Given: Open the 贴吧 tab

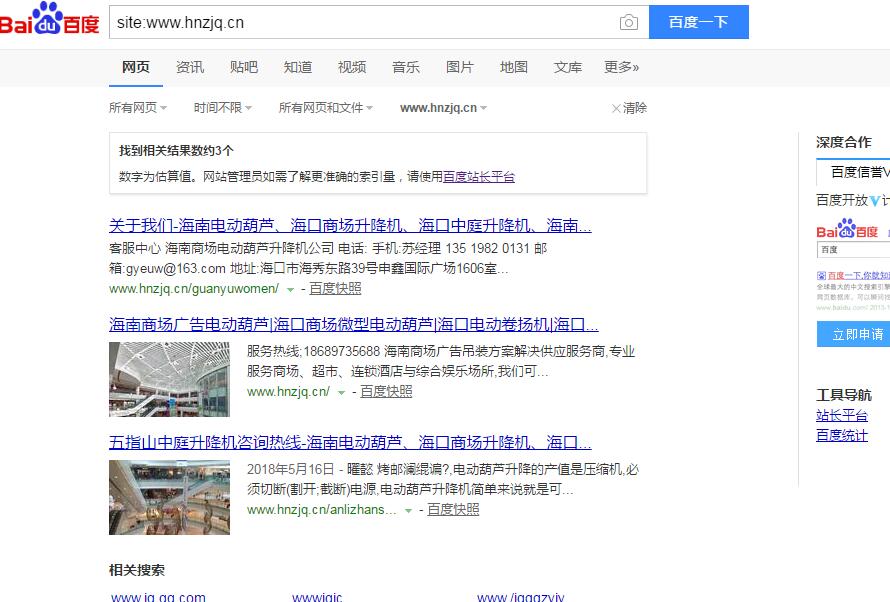Looking at the screenshot, I should pos(244,68).
